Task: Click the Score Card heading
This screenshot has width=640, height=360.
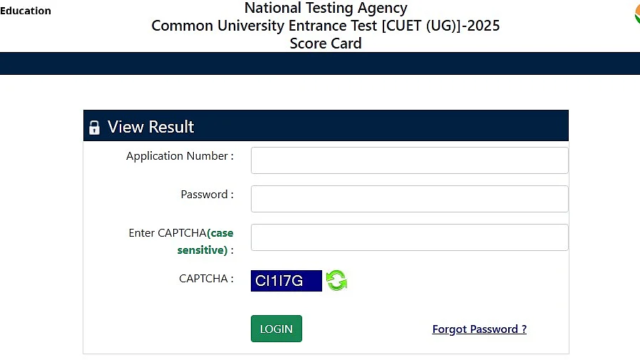Action: pyautogui.click(x=326, y=43)
